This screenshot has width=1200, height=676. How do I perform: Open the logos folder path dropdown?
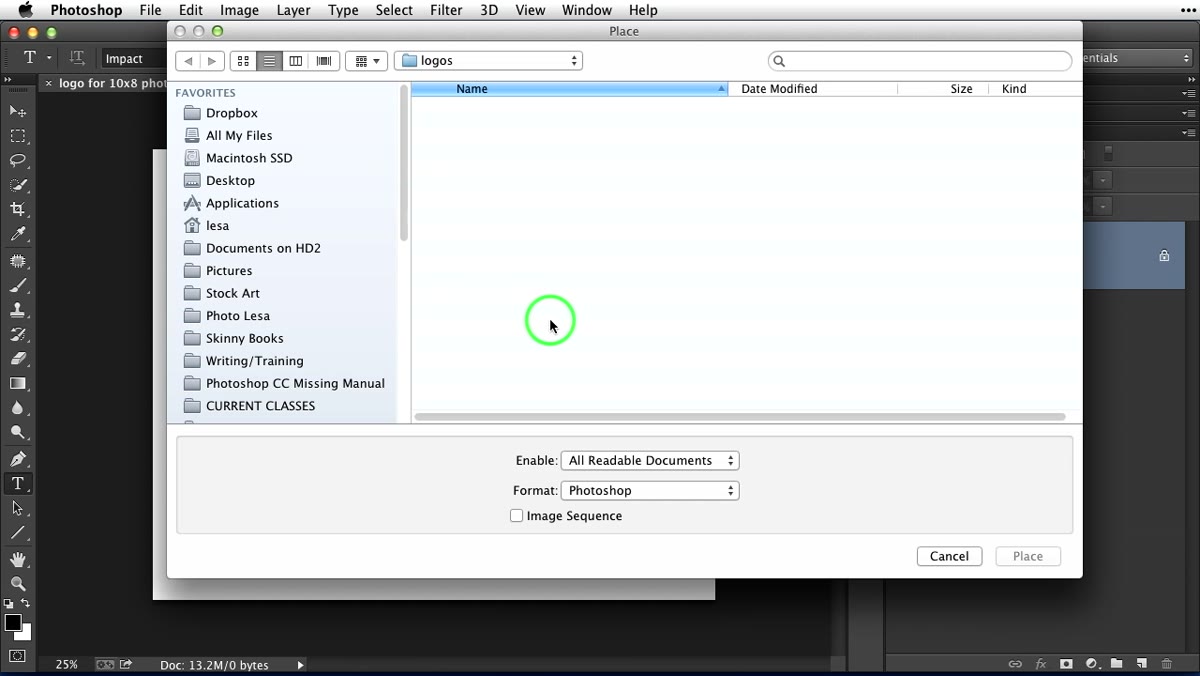(x=488, y=61)
